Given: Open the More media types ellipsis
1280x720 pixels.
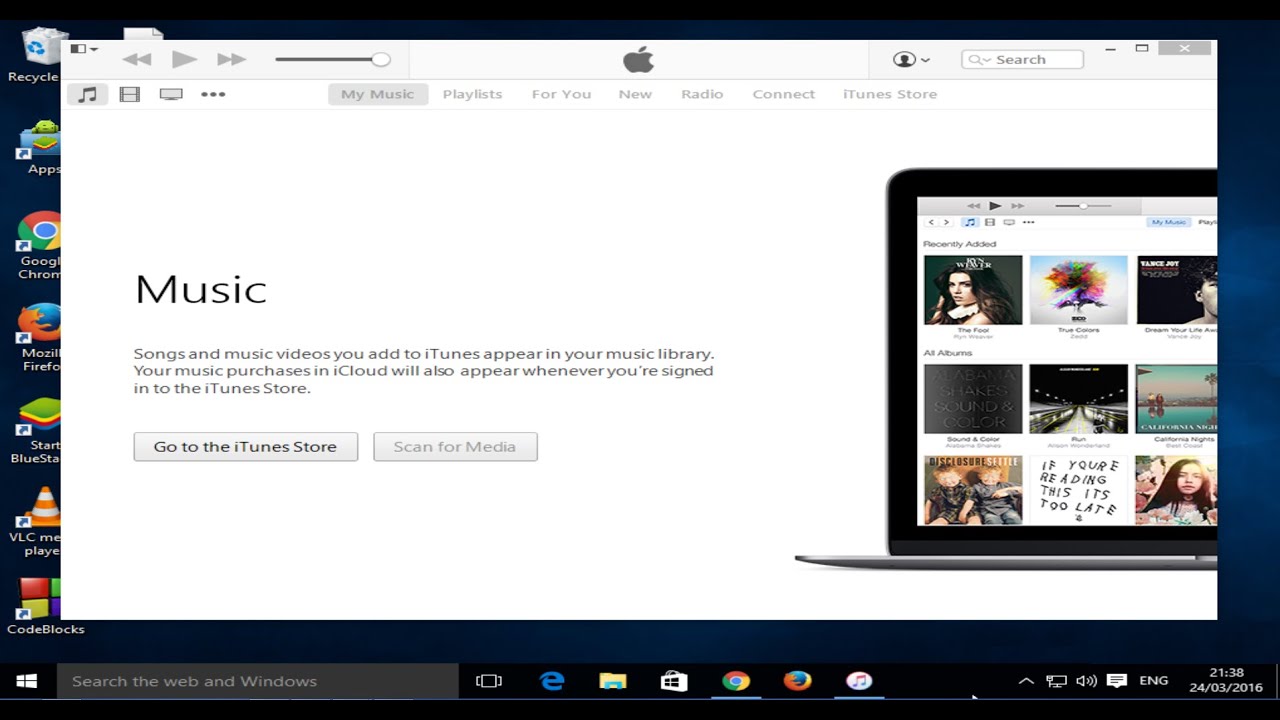Looking at the screenshot, I should tap(213, 94).
